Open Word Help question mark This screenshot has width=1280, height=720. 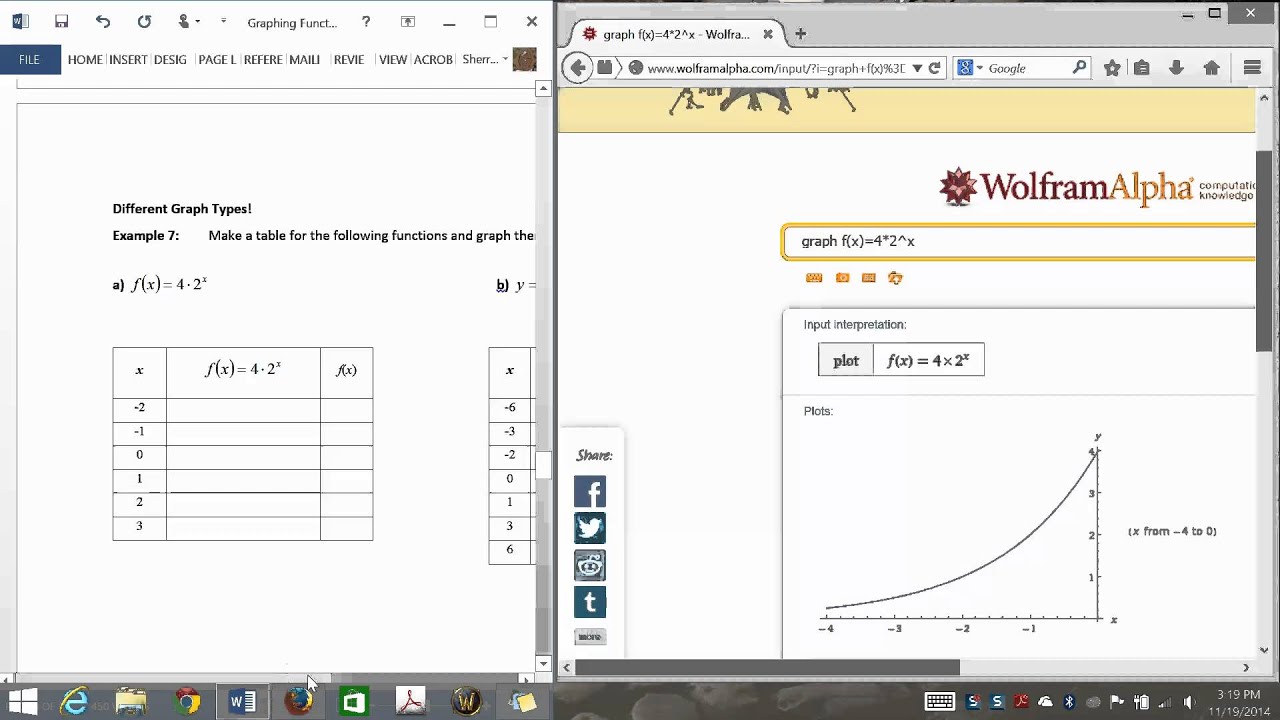click(366, 22)
